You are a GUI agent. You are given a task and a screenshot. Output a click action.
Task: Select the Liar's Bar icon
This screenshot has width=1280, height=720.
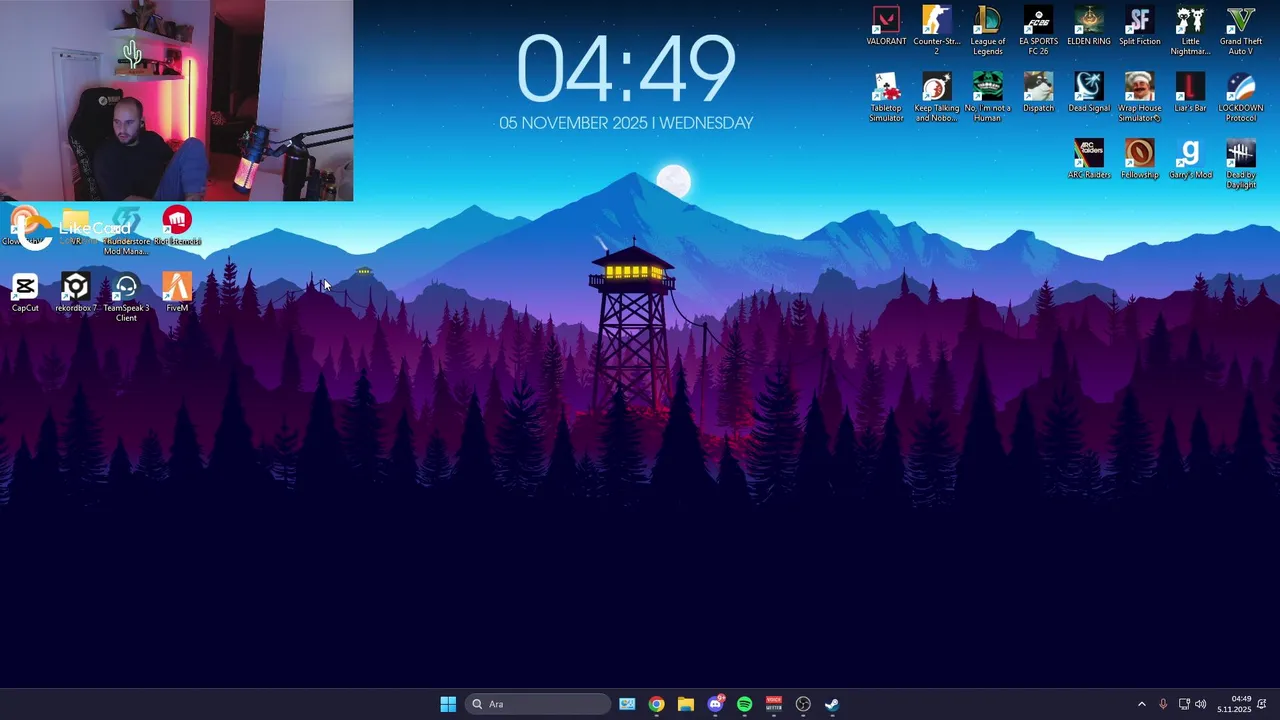[x=1190, y=93]
